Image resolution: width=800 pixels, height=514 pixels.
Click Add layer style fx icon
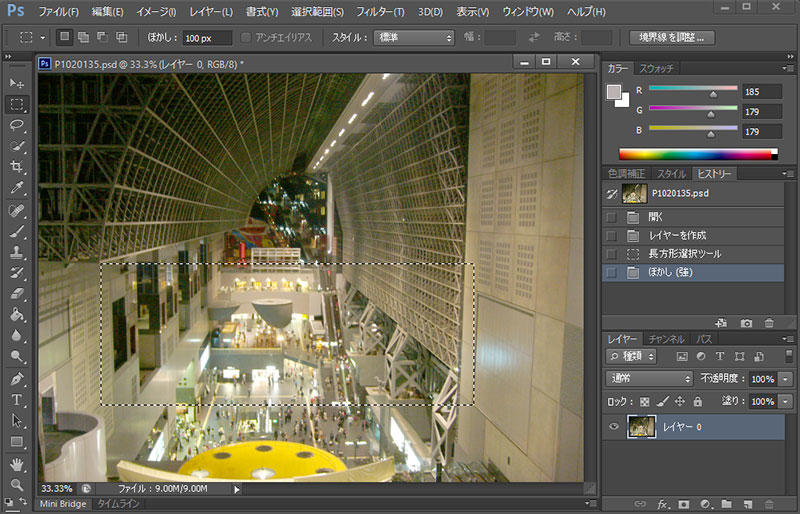tap(662, 504)
